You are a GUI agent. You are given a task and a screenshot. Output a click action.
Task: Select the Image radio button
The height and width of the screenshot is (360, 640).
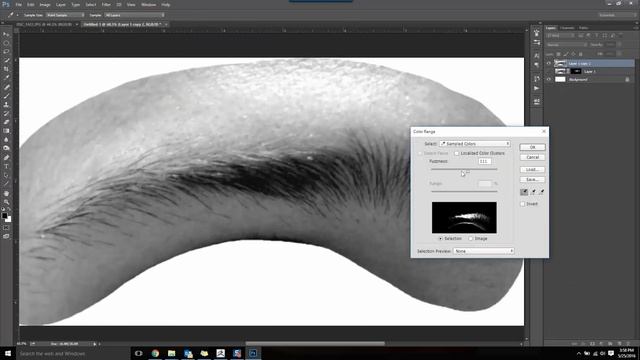tap(471, 238)
